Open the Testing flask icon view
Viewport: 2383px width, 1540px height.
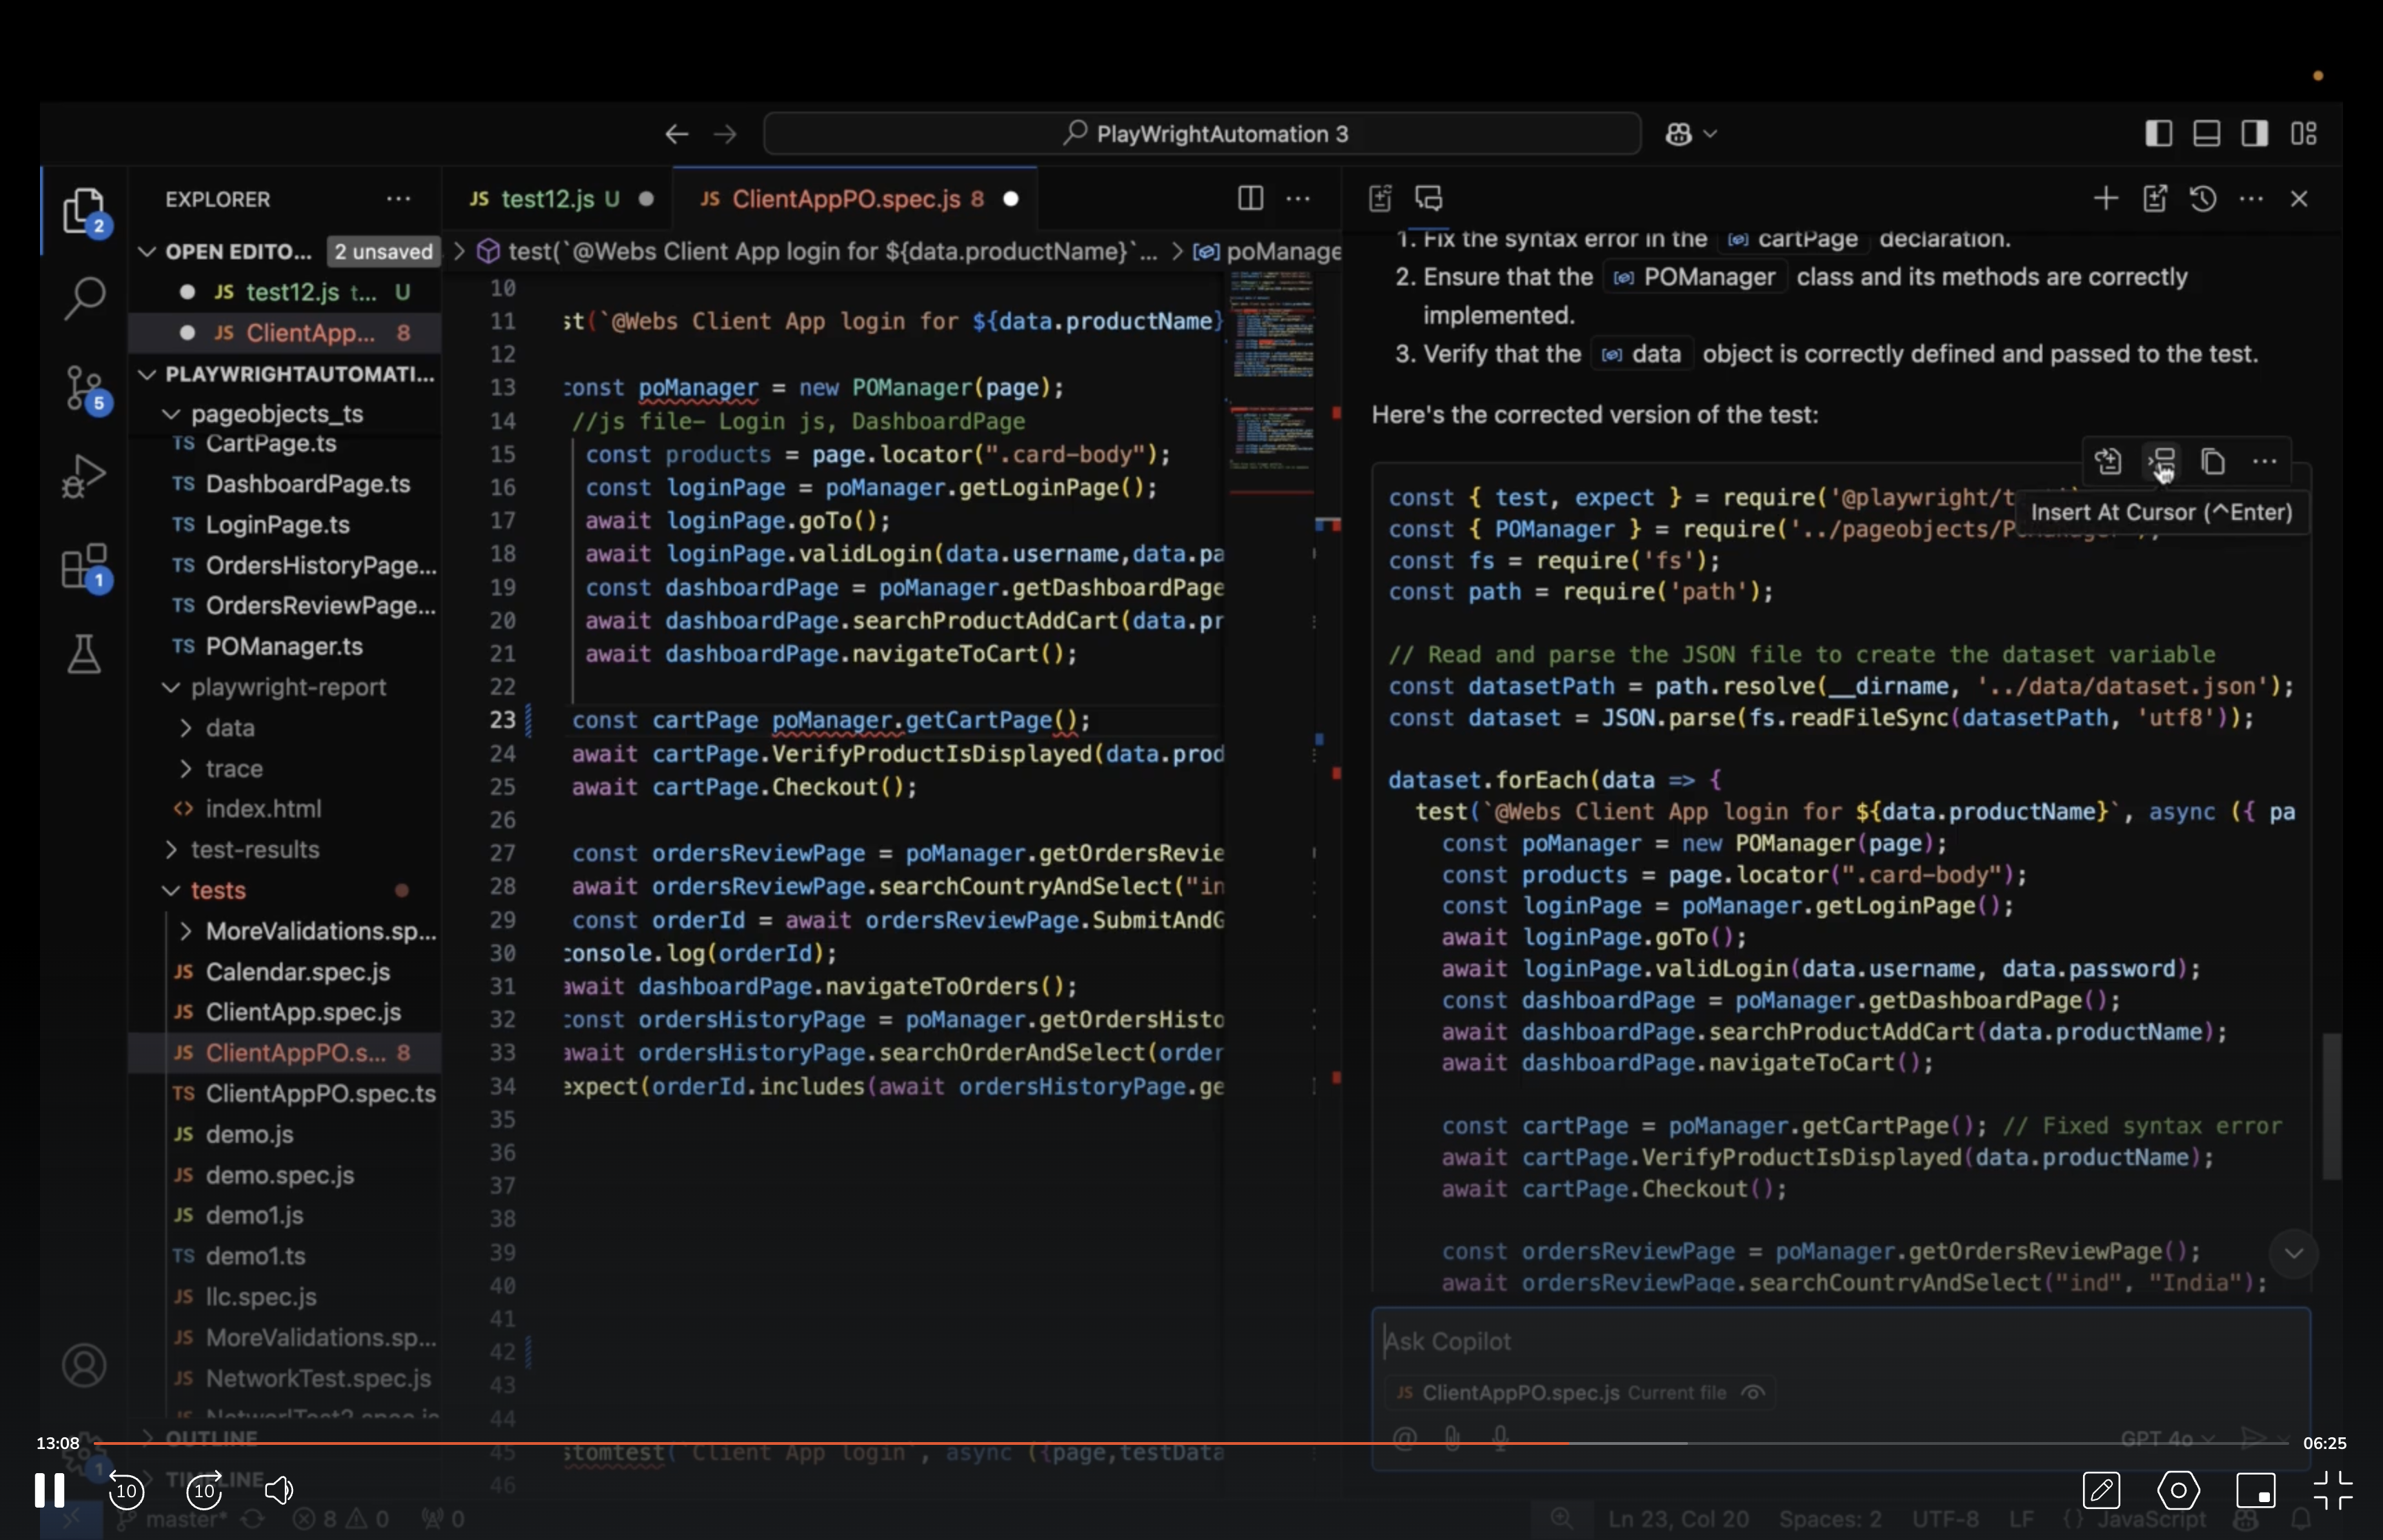pos(84,655)
